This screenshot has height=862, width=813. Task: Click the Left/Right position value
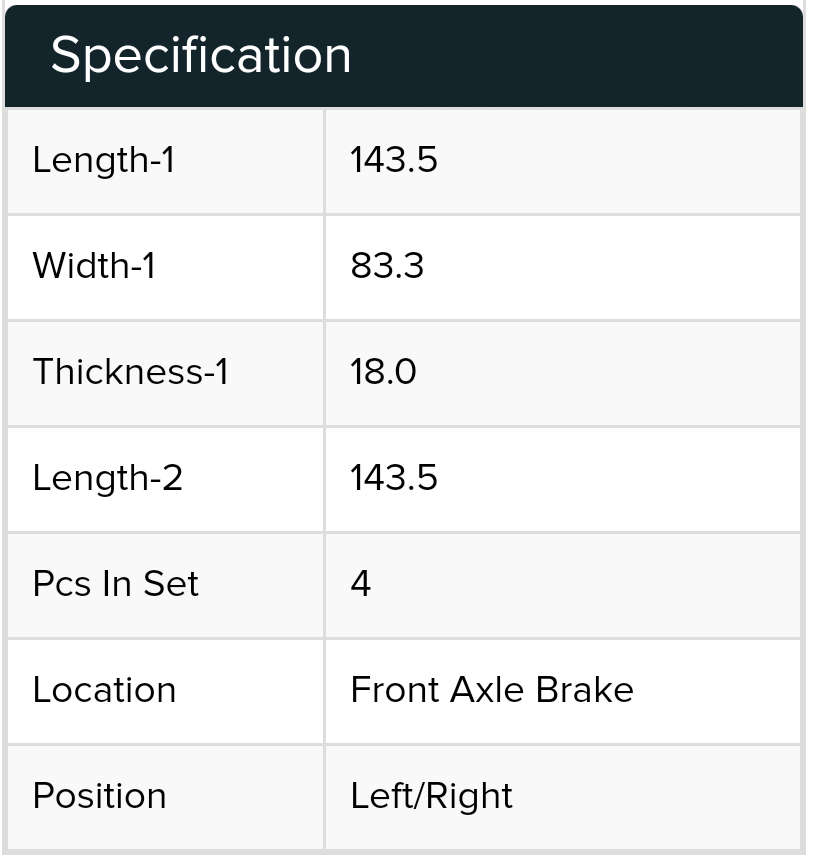pyautogui.click(x=432, y=797)
